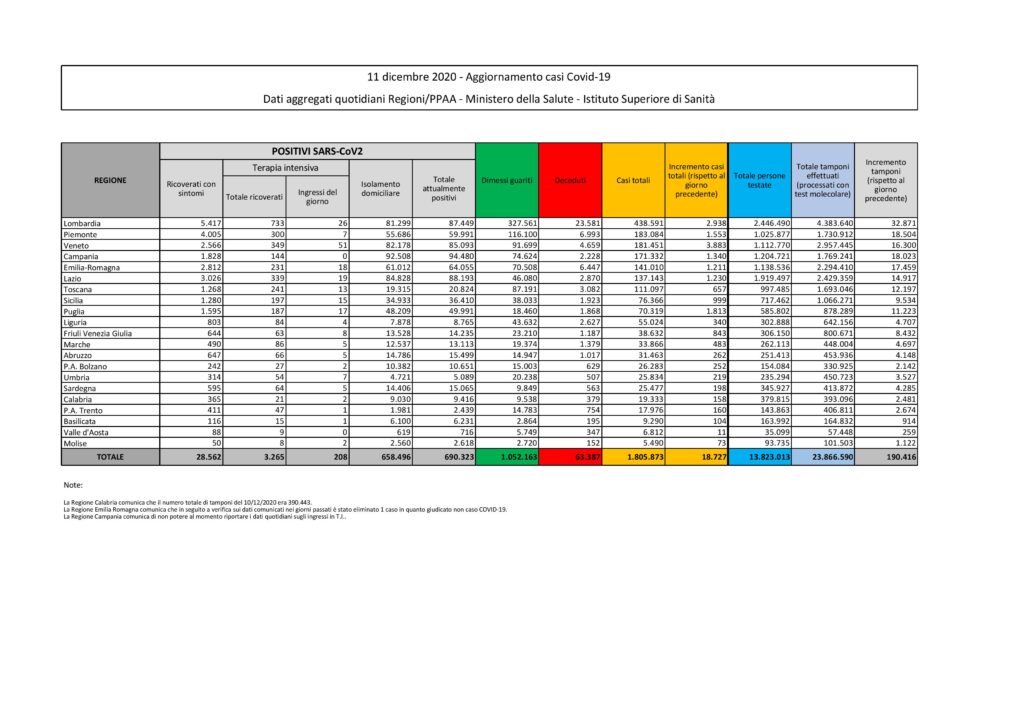This screenshot has width=1024, height=724.
Task: Click the green Dimessi guariti column header
Action: 506,180
